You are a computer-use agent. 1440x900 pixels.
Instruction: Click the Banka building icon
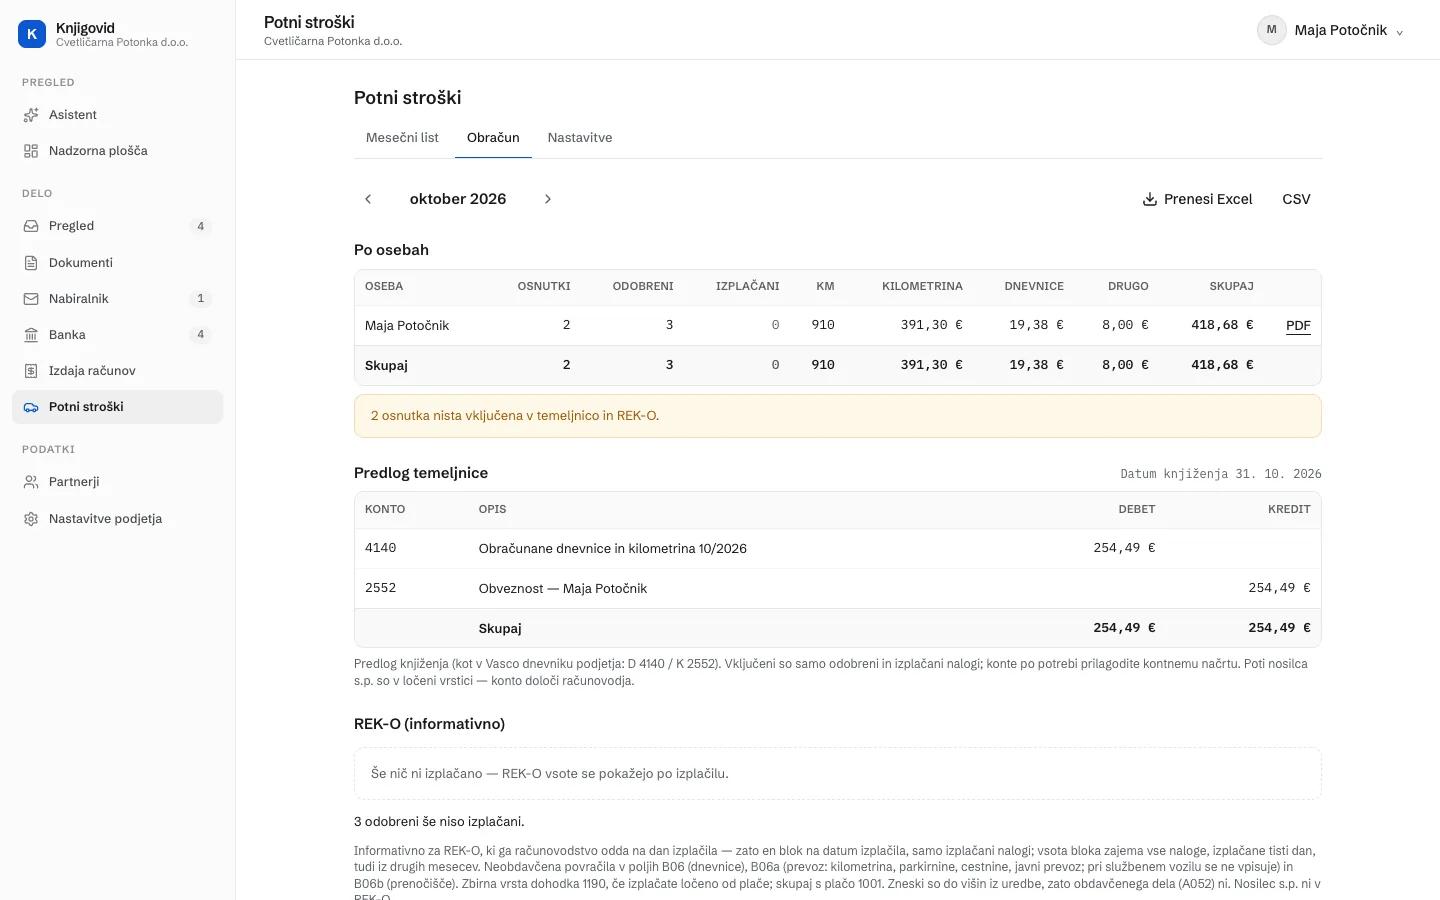(x=31, y=335)
